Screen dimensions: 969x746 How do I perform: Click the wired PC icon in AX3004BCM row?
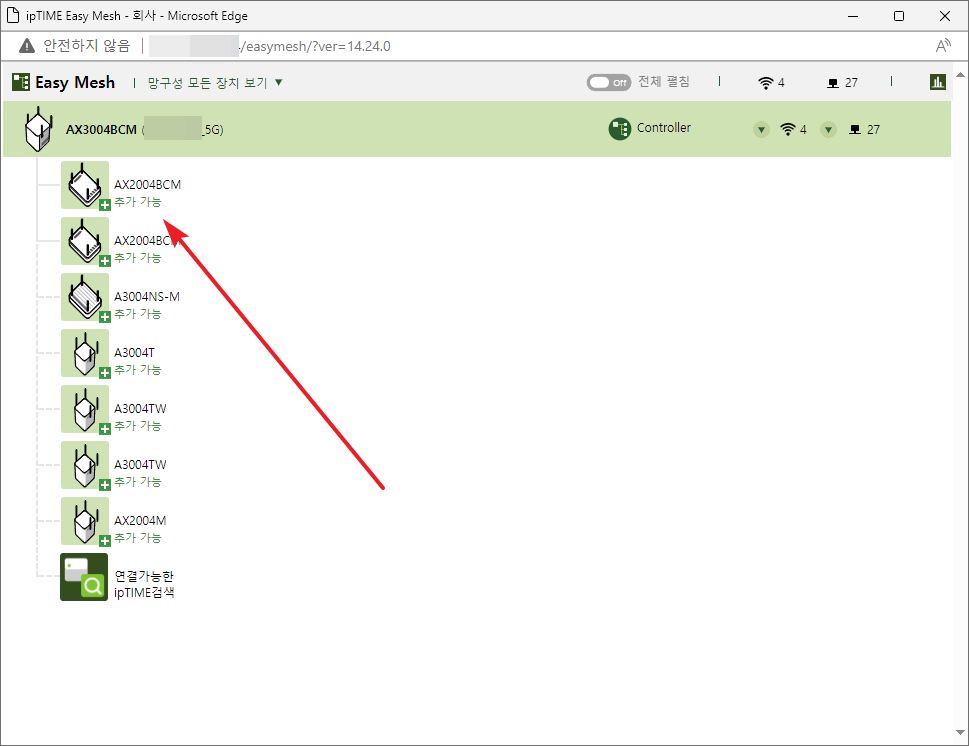(855, 129)
